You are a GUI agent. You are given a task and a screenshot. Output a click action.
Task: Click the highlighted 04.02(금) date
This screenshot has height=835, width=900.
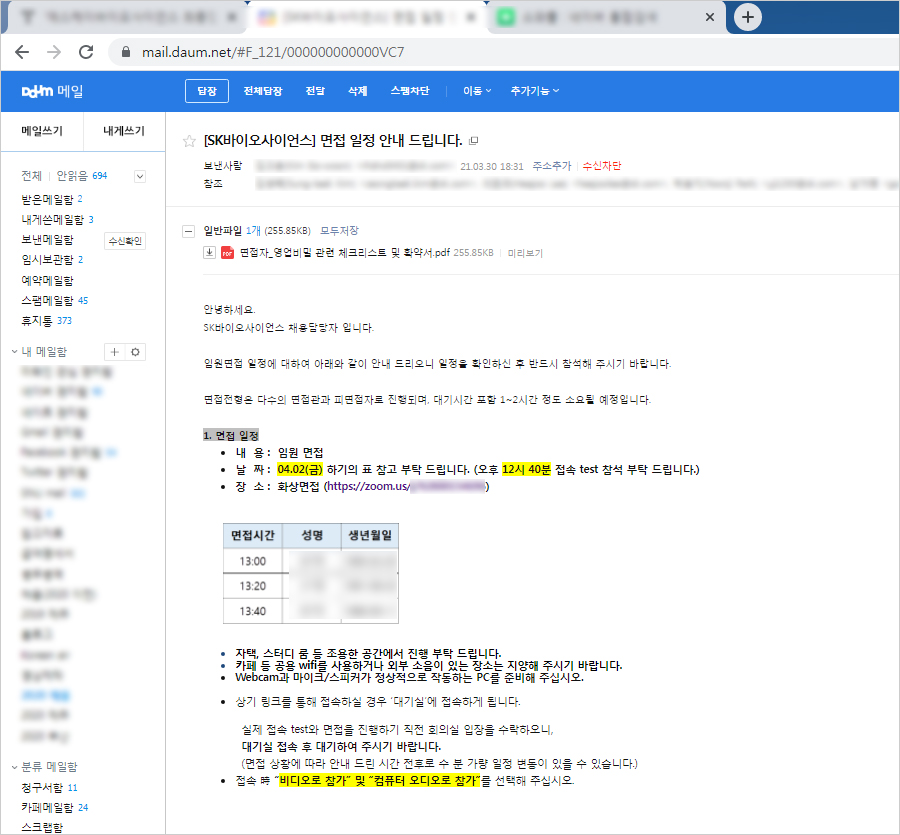pos(300,469)
